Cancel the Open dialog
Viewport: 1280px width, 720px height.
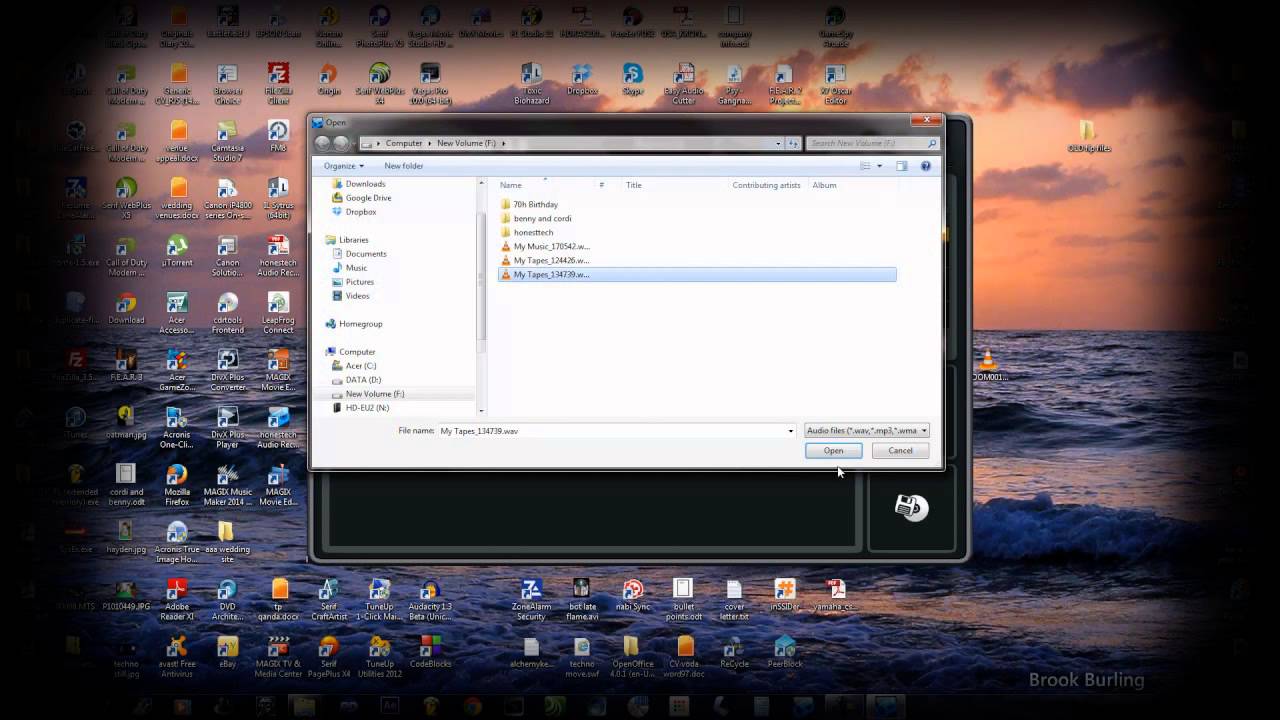[x=900, y=450]
